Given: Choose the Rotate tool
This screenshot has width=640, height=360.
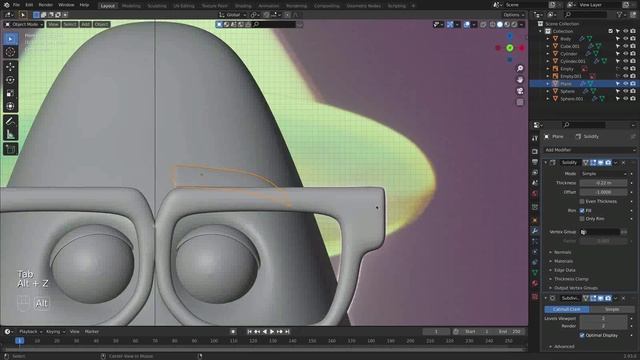Looking at the screenshot, I should click(x=11, y=80).
